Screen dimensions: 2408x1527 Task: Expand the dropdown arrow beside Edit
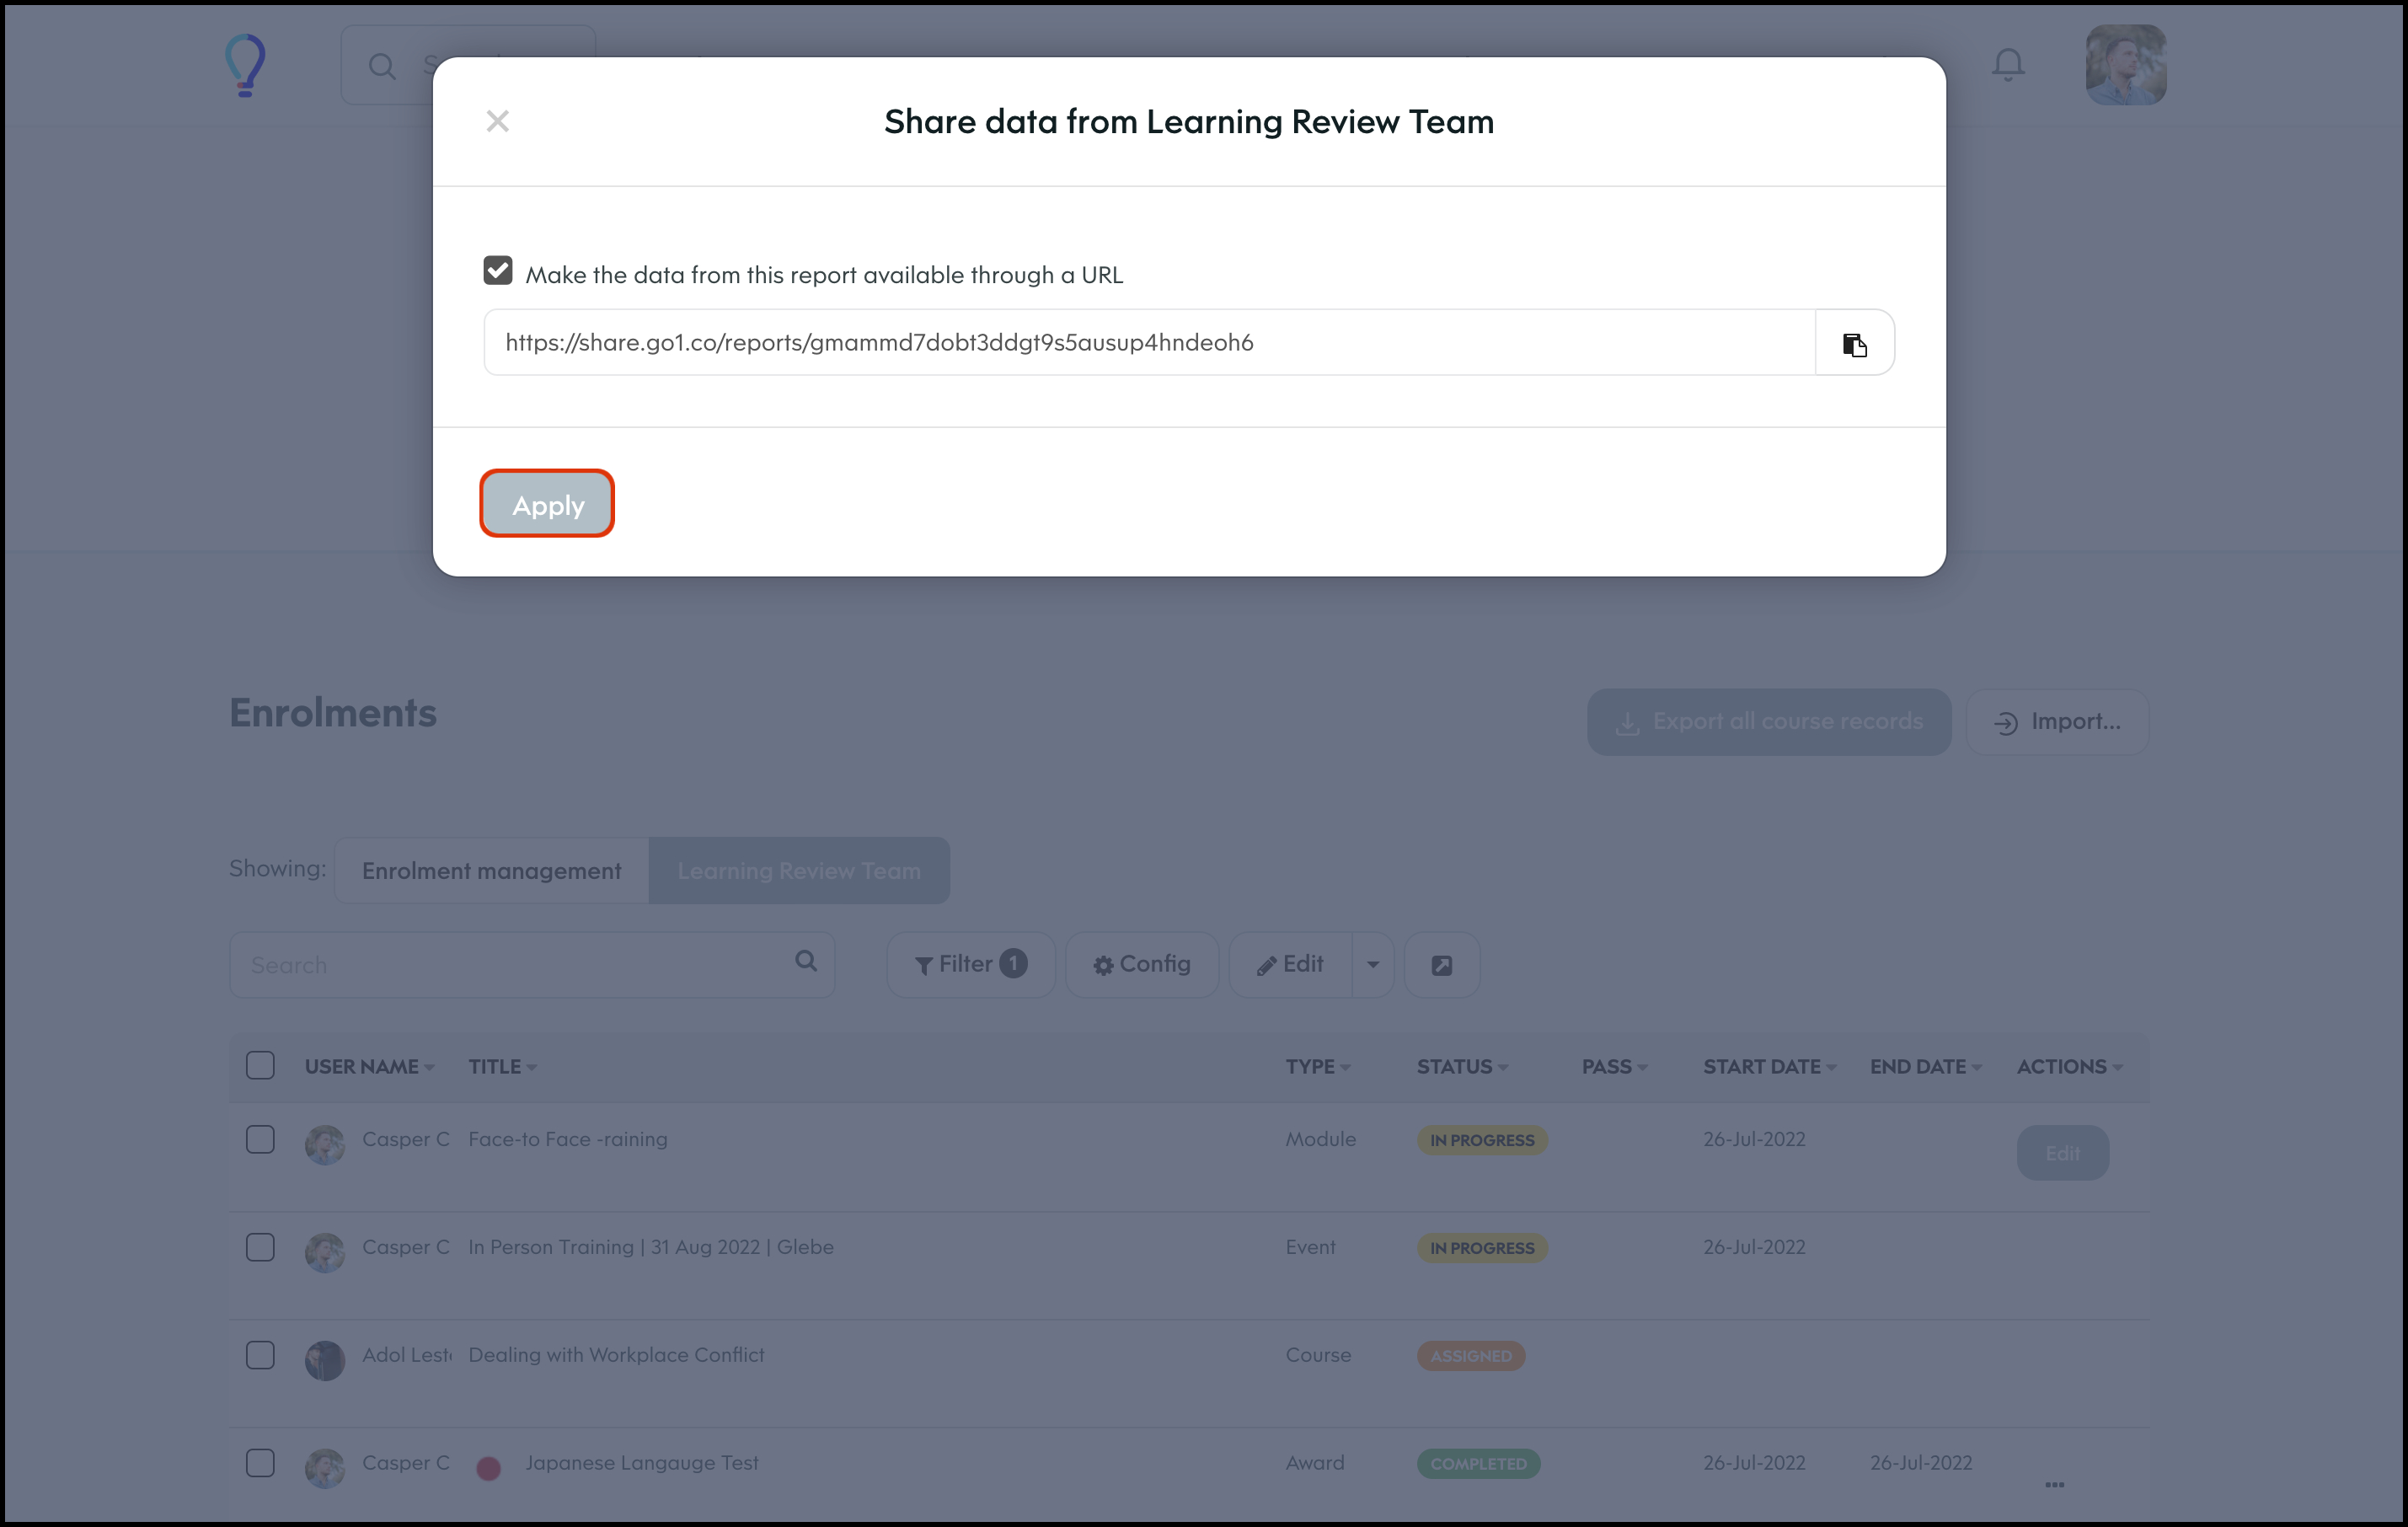[x=1372, y=964]
